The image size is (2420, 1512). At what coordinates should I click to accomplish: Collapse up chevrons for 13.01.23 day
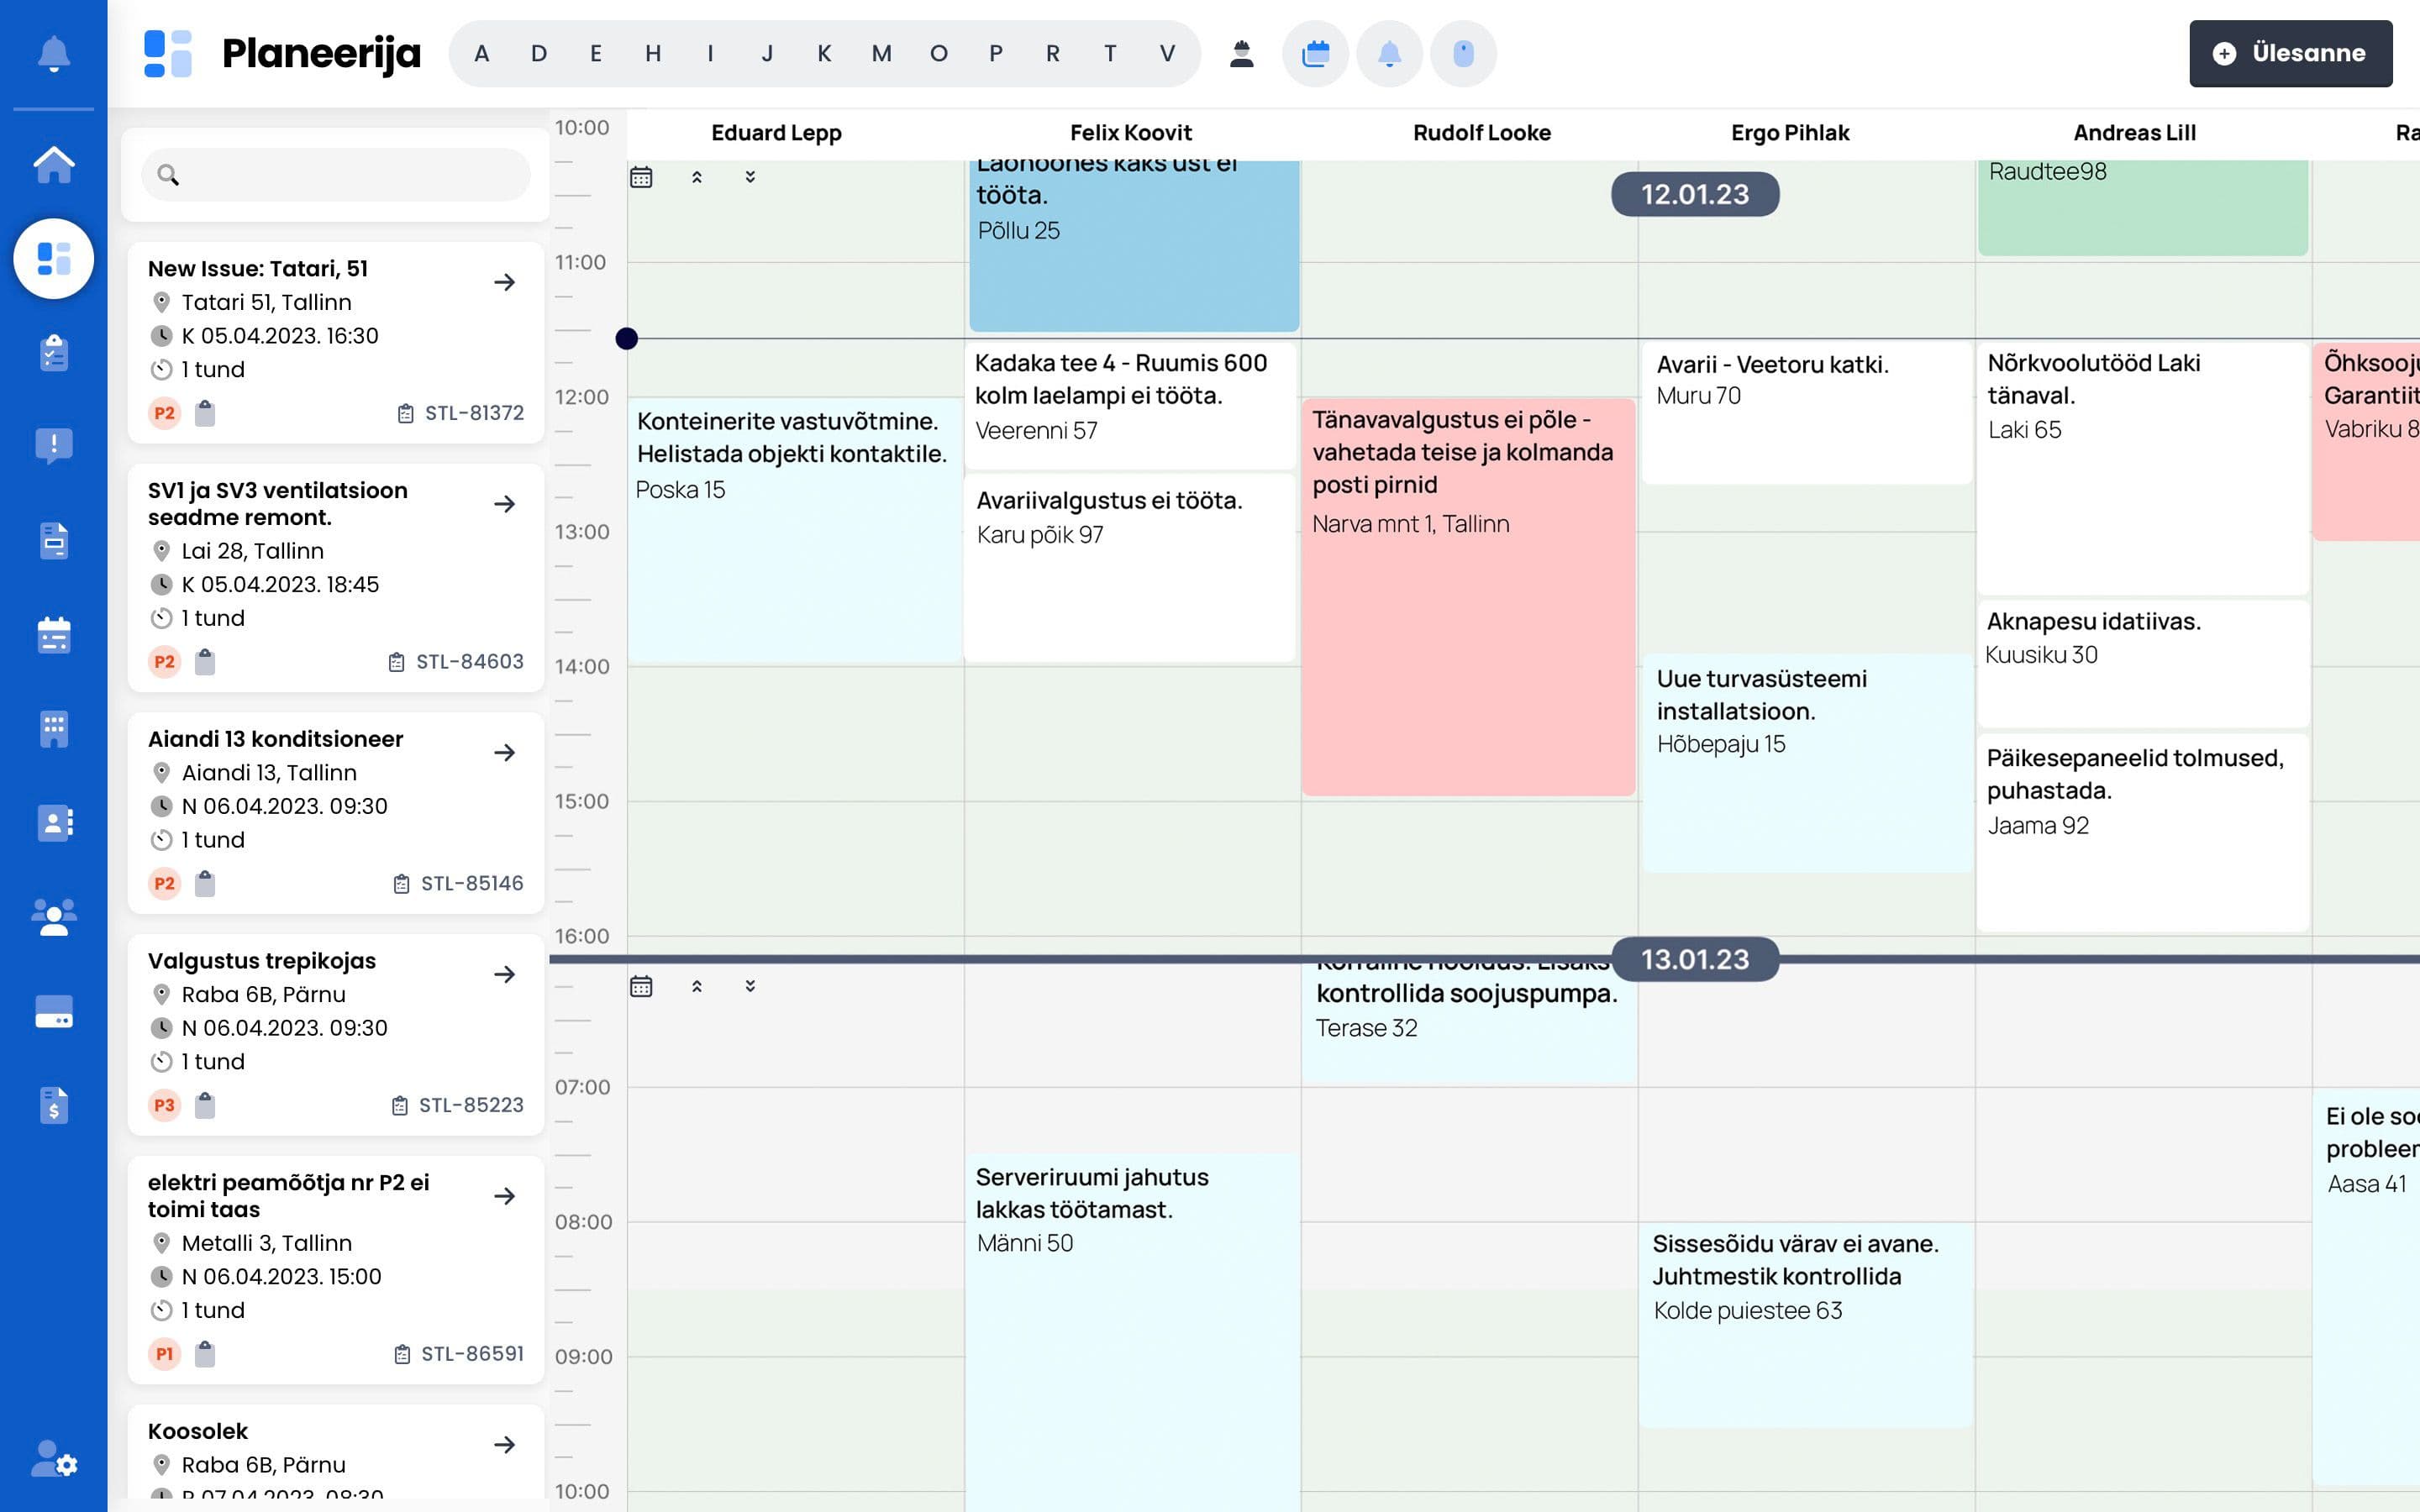[x=697, y=986]
